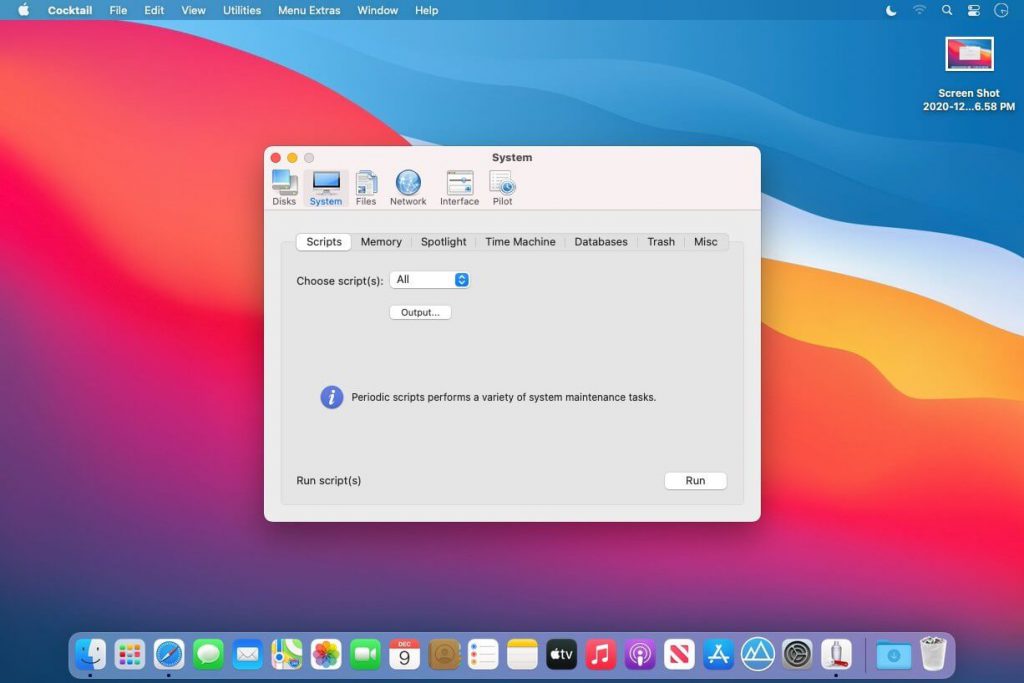
Task: Select the Screen Shot desktop file thumbnail
Action: click(x=969, y=55)
